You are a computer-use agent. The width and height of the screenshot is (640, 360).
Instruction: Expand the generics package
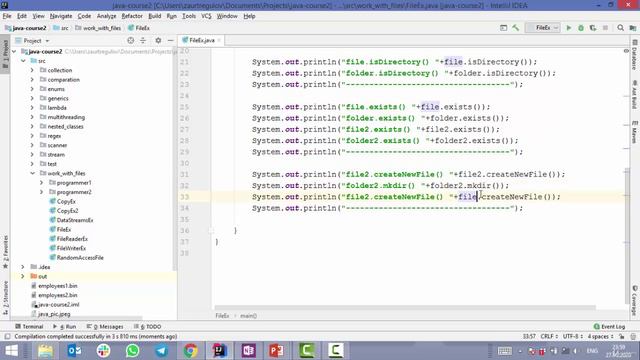[x=32, y=98]
